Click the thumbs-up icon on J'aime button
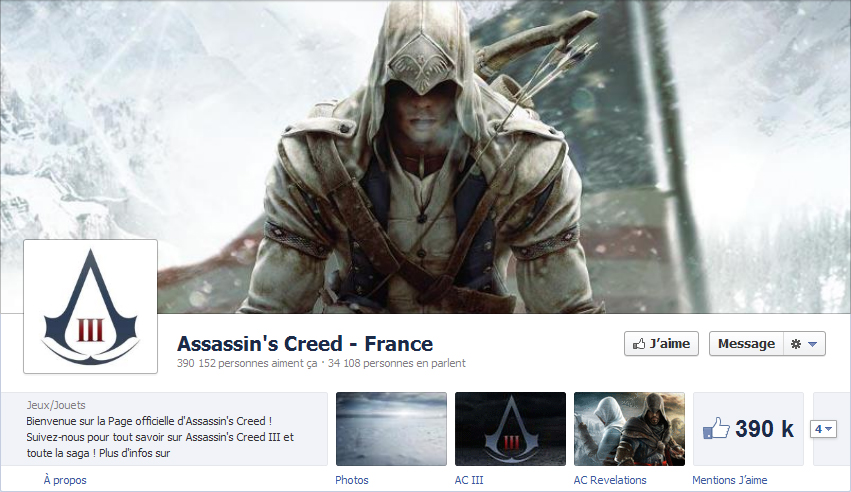The height and width of the screenshot is (492, 851). pyautogui.click(x=639, y=344)
